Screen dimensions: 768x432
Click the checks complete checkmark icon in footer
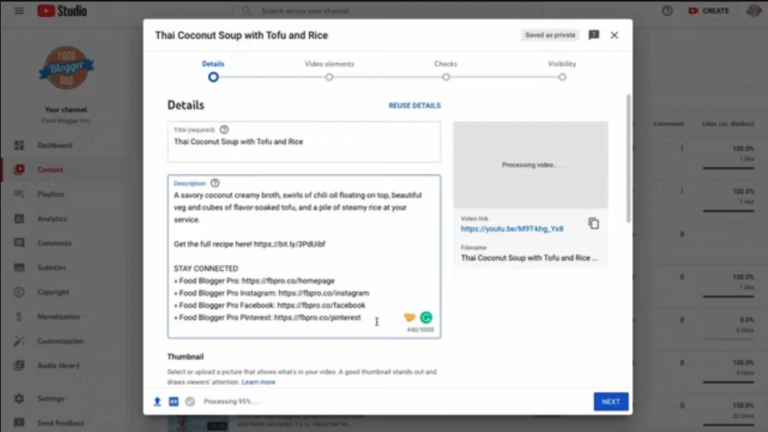[189, 401]
